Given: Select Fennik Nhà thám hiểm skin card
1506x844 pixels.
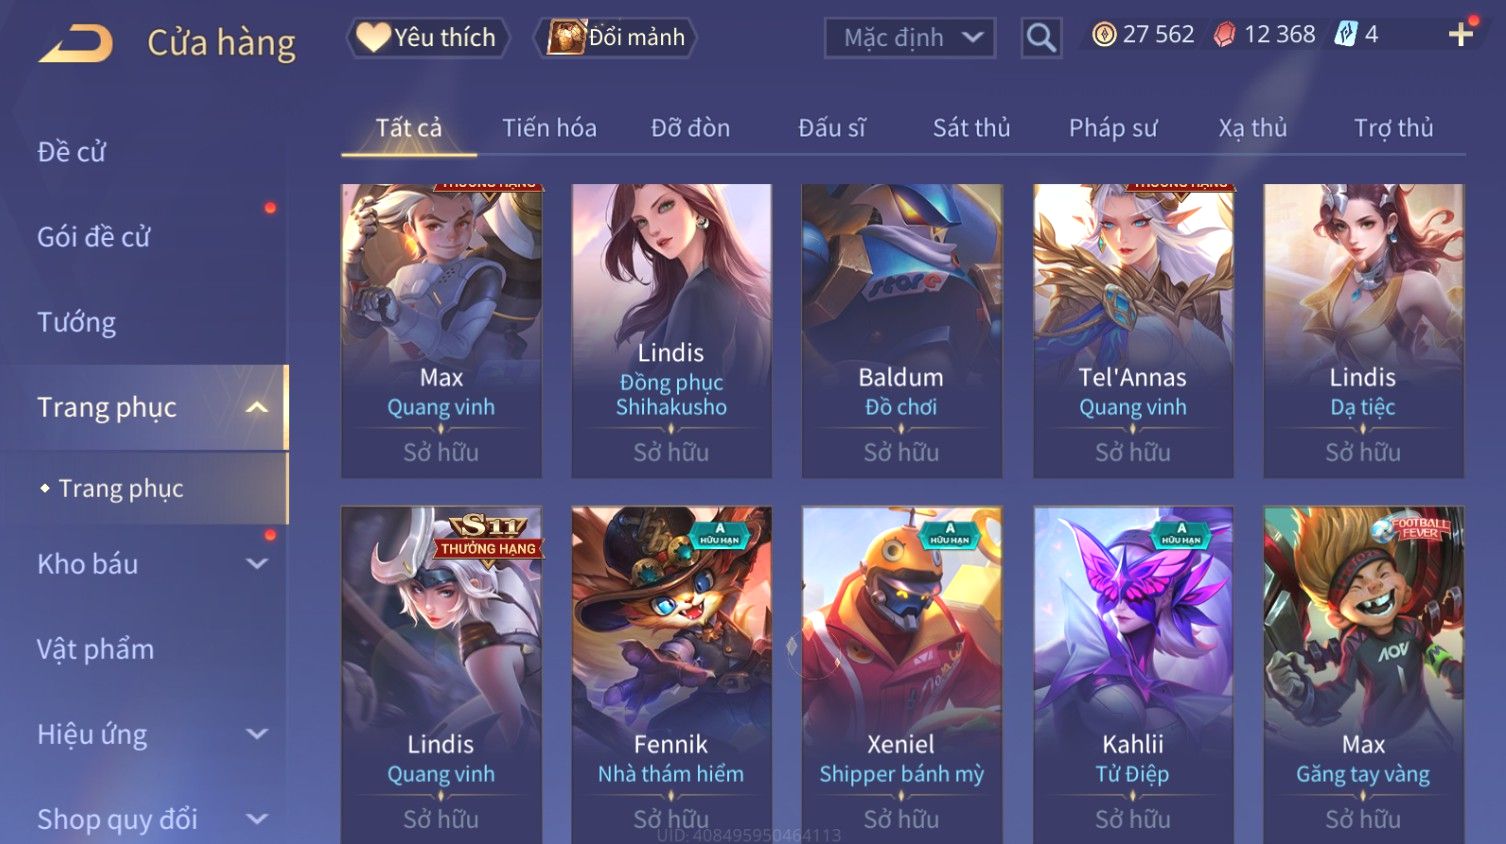Looking at the screenshot, I should click(x=671, y=675).
